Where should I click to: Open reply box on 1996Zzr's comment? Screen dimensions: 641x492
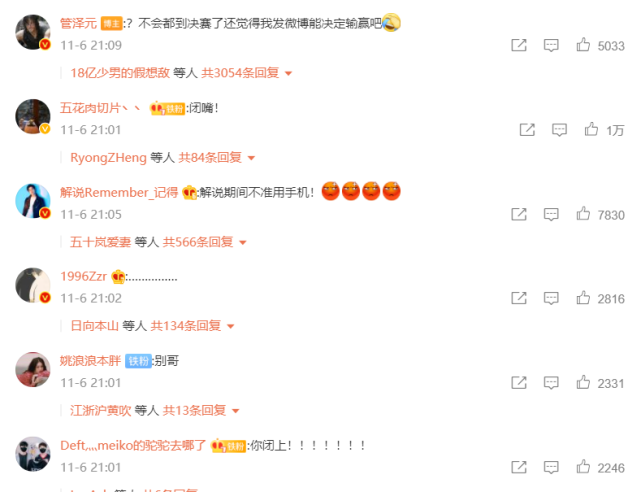click(551, 298)
